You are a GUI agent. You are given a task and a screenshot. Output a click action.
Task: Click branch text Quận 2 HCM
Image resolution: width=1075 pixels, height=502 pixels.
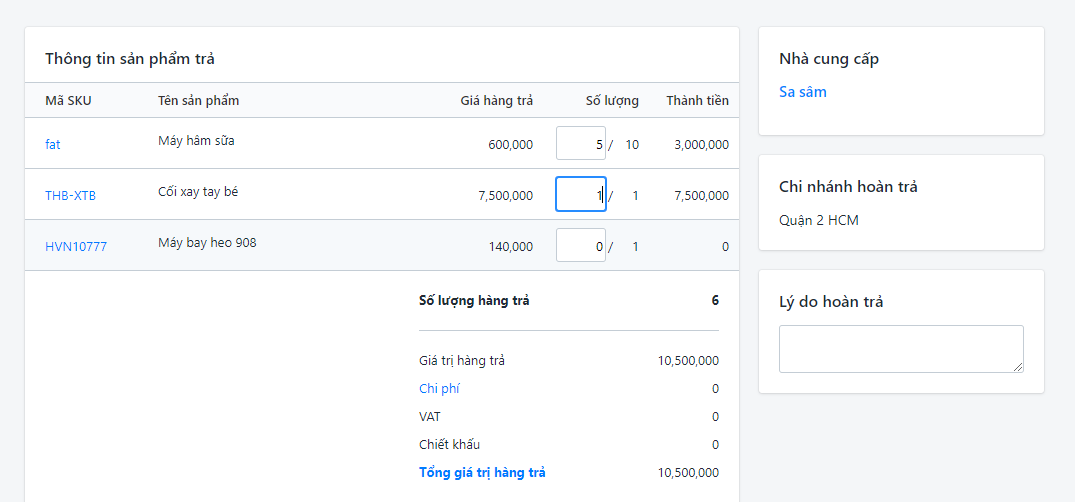[819, 221]
